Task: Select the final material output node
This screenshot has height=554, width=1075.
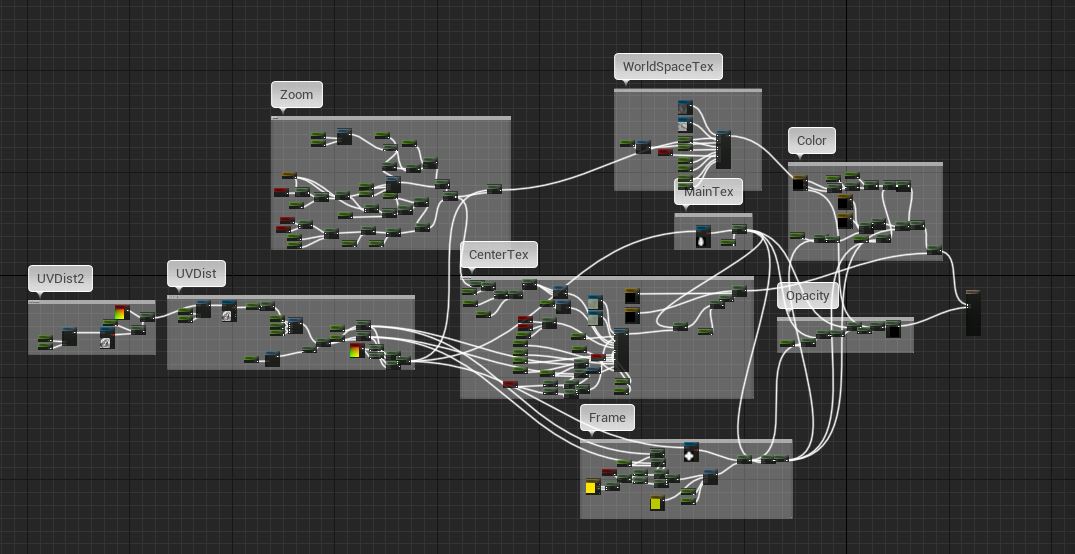Action: tap(972, 313)
